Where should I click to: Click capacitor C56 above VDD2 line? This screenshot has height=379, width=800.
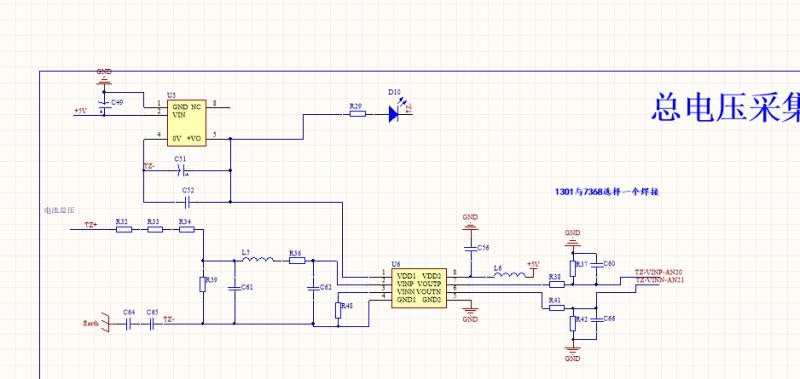pyautogui.click(x=470, y=248)
